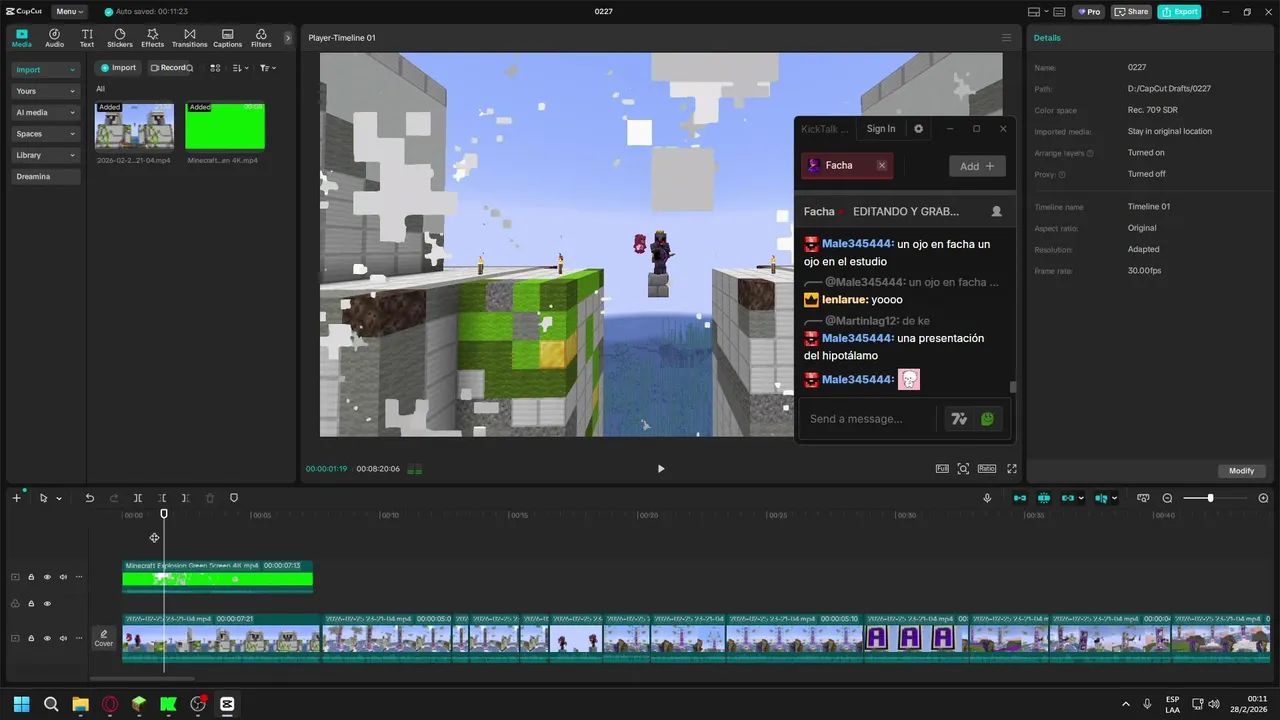
Task: Open the player hamburger menu
Action: coord(1006,38)
